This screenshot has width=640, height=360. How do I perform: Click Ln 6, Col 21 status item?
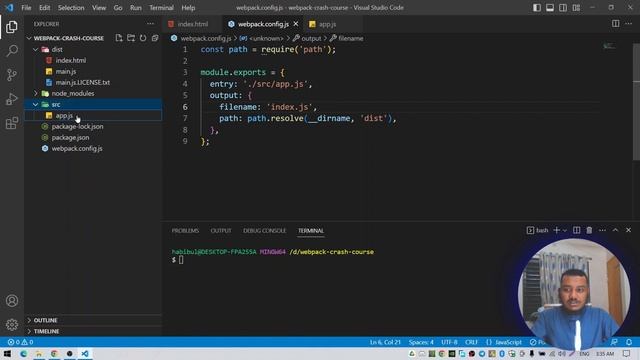tap(385, 342)
